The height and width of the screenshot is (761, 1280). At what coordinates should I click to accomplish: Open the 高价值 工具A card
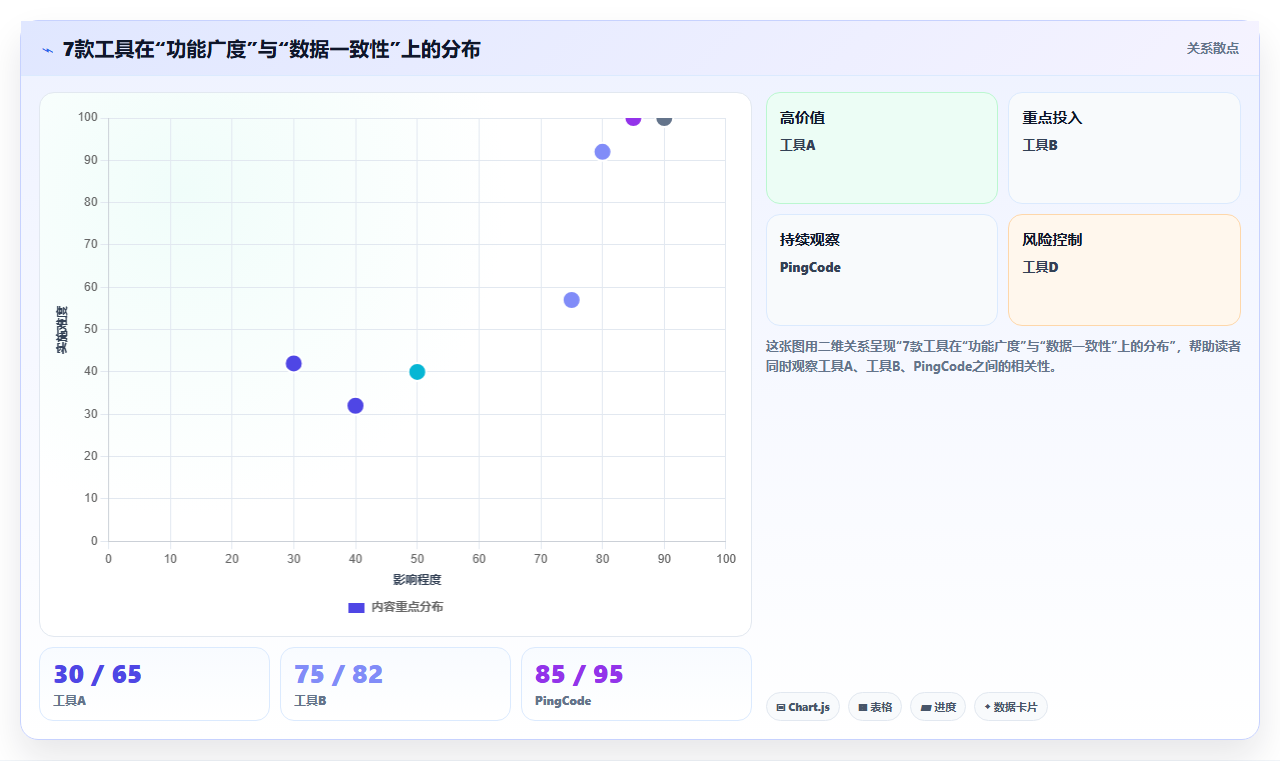[x=882, y=148]
